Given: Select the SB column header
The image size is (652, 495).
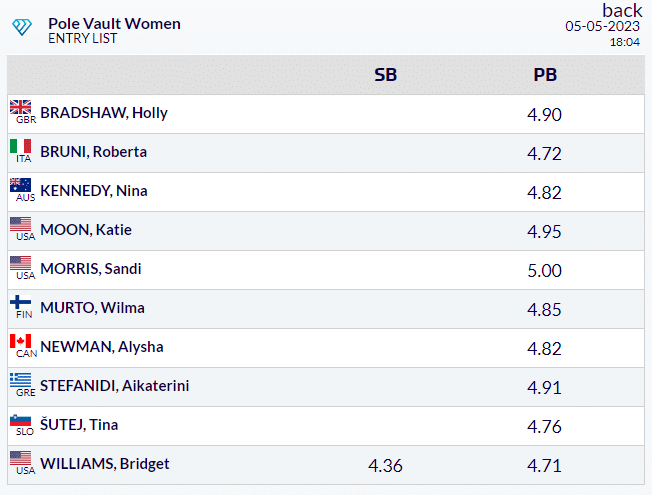Looking at the screenshot, I should point(385,75).
